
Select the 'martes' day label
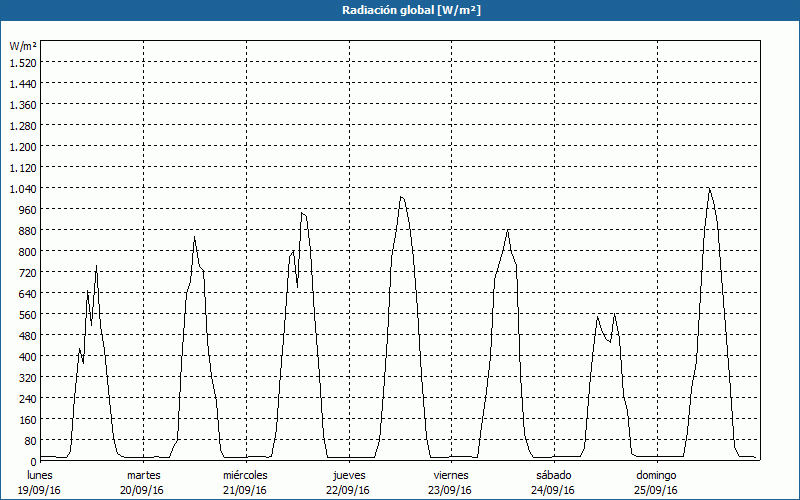tap(144, 475)
